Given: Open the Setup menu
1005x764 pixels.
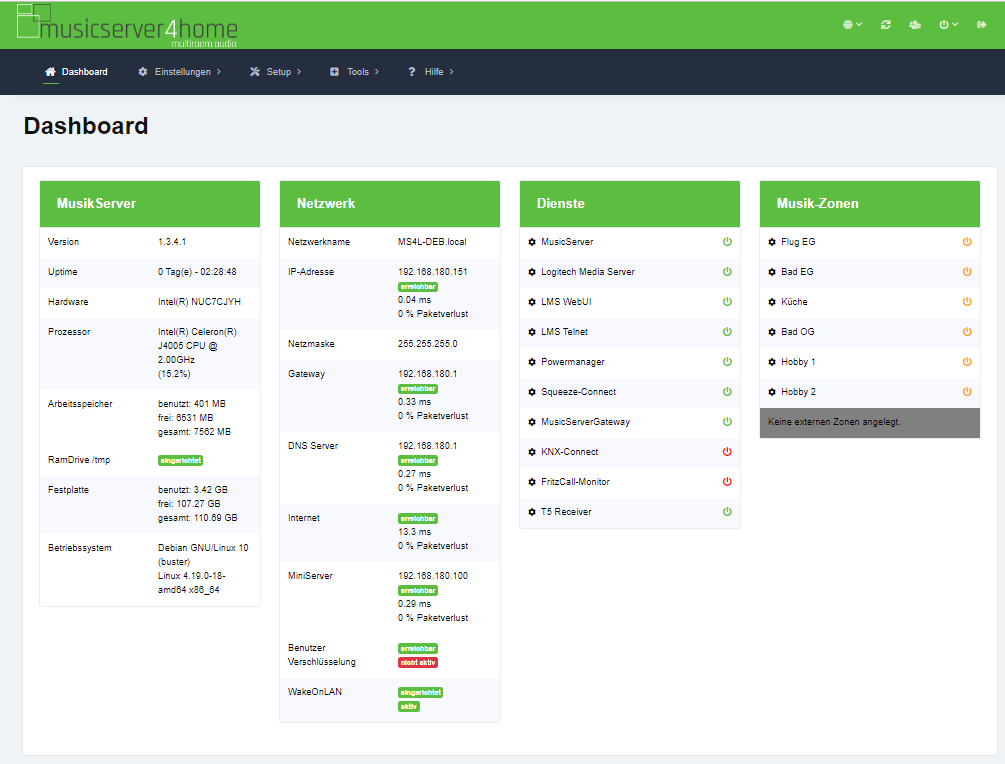Looking at the screenshot, I should [x=276, y=72].
